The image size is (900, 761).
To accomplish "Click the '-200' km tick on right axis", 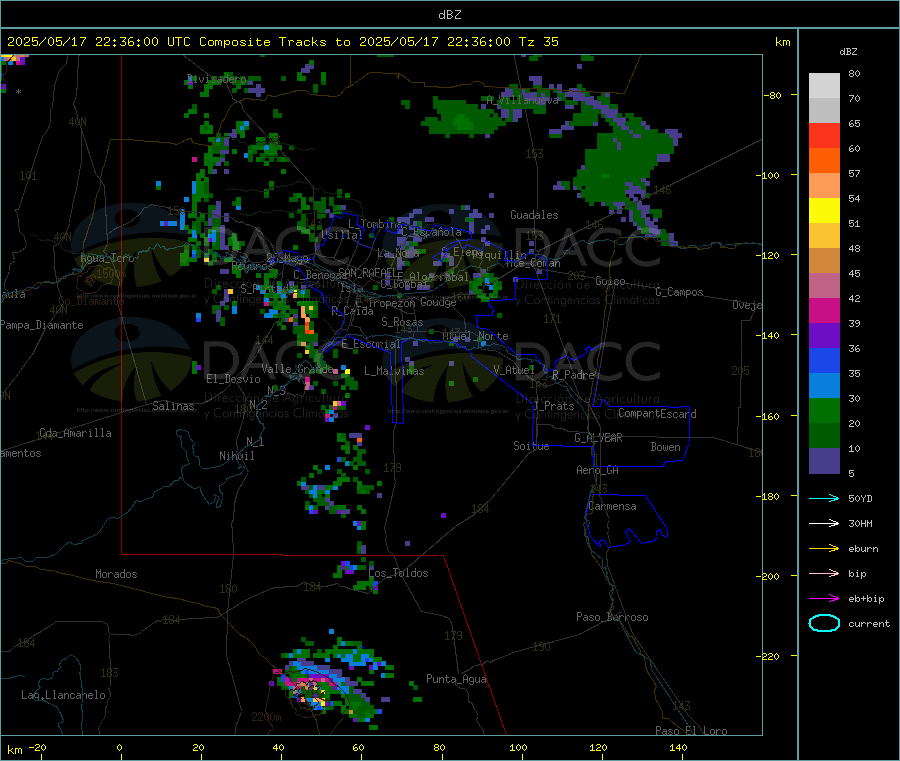I will click(x=769, y=576).
